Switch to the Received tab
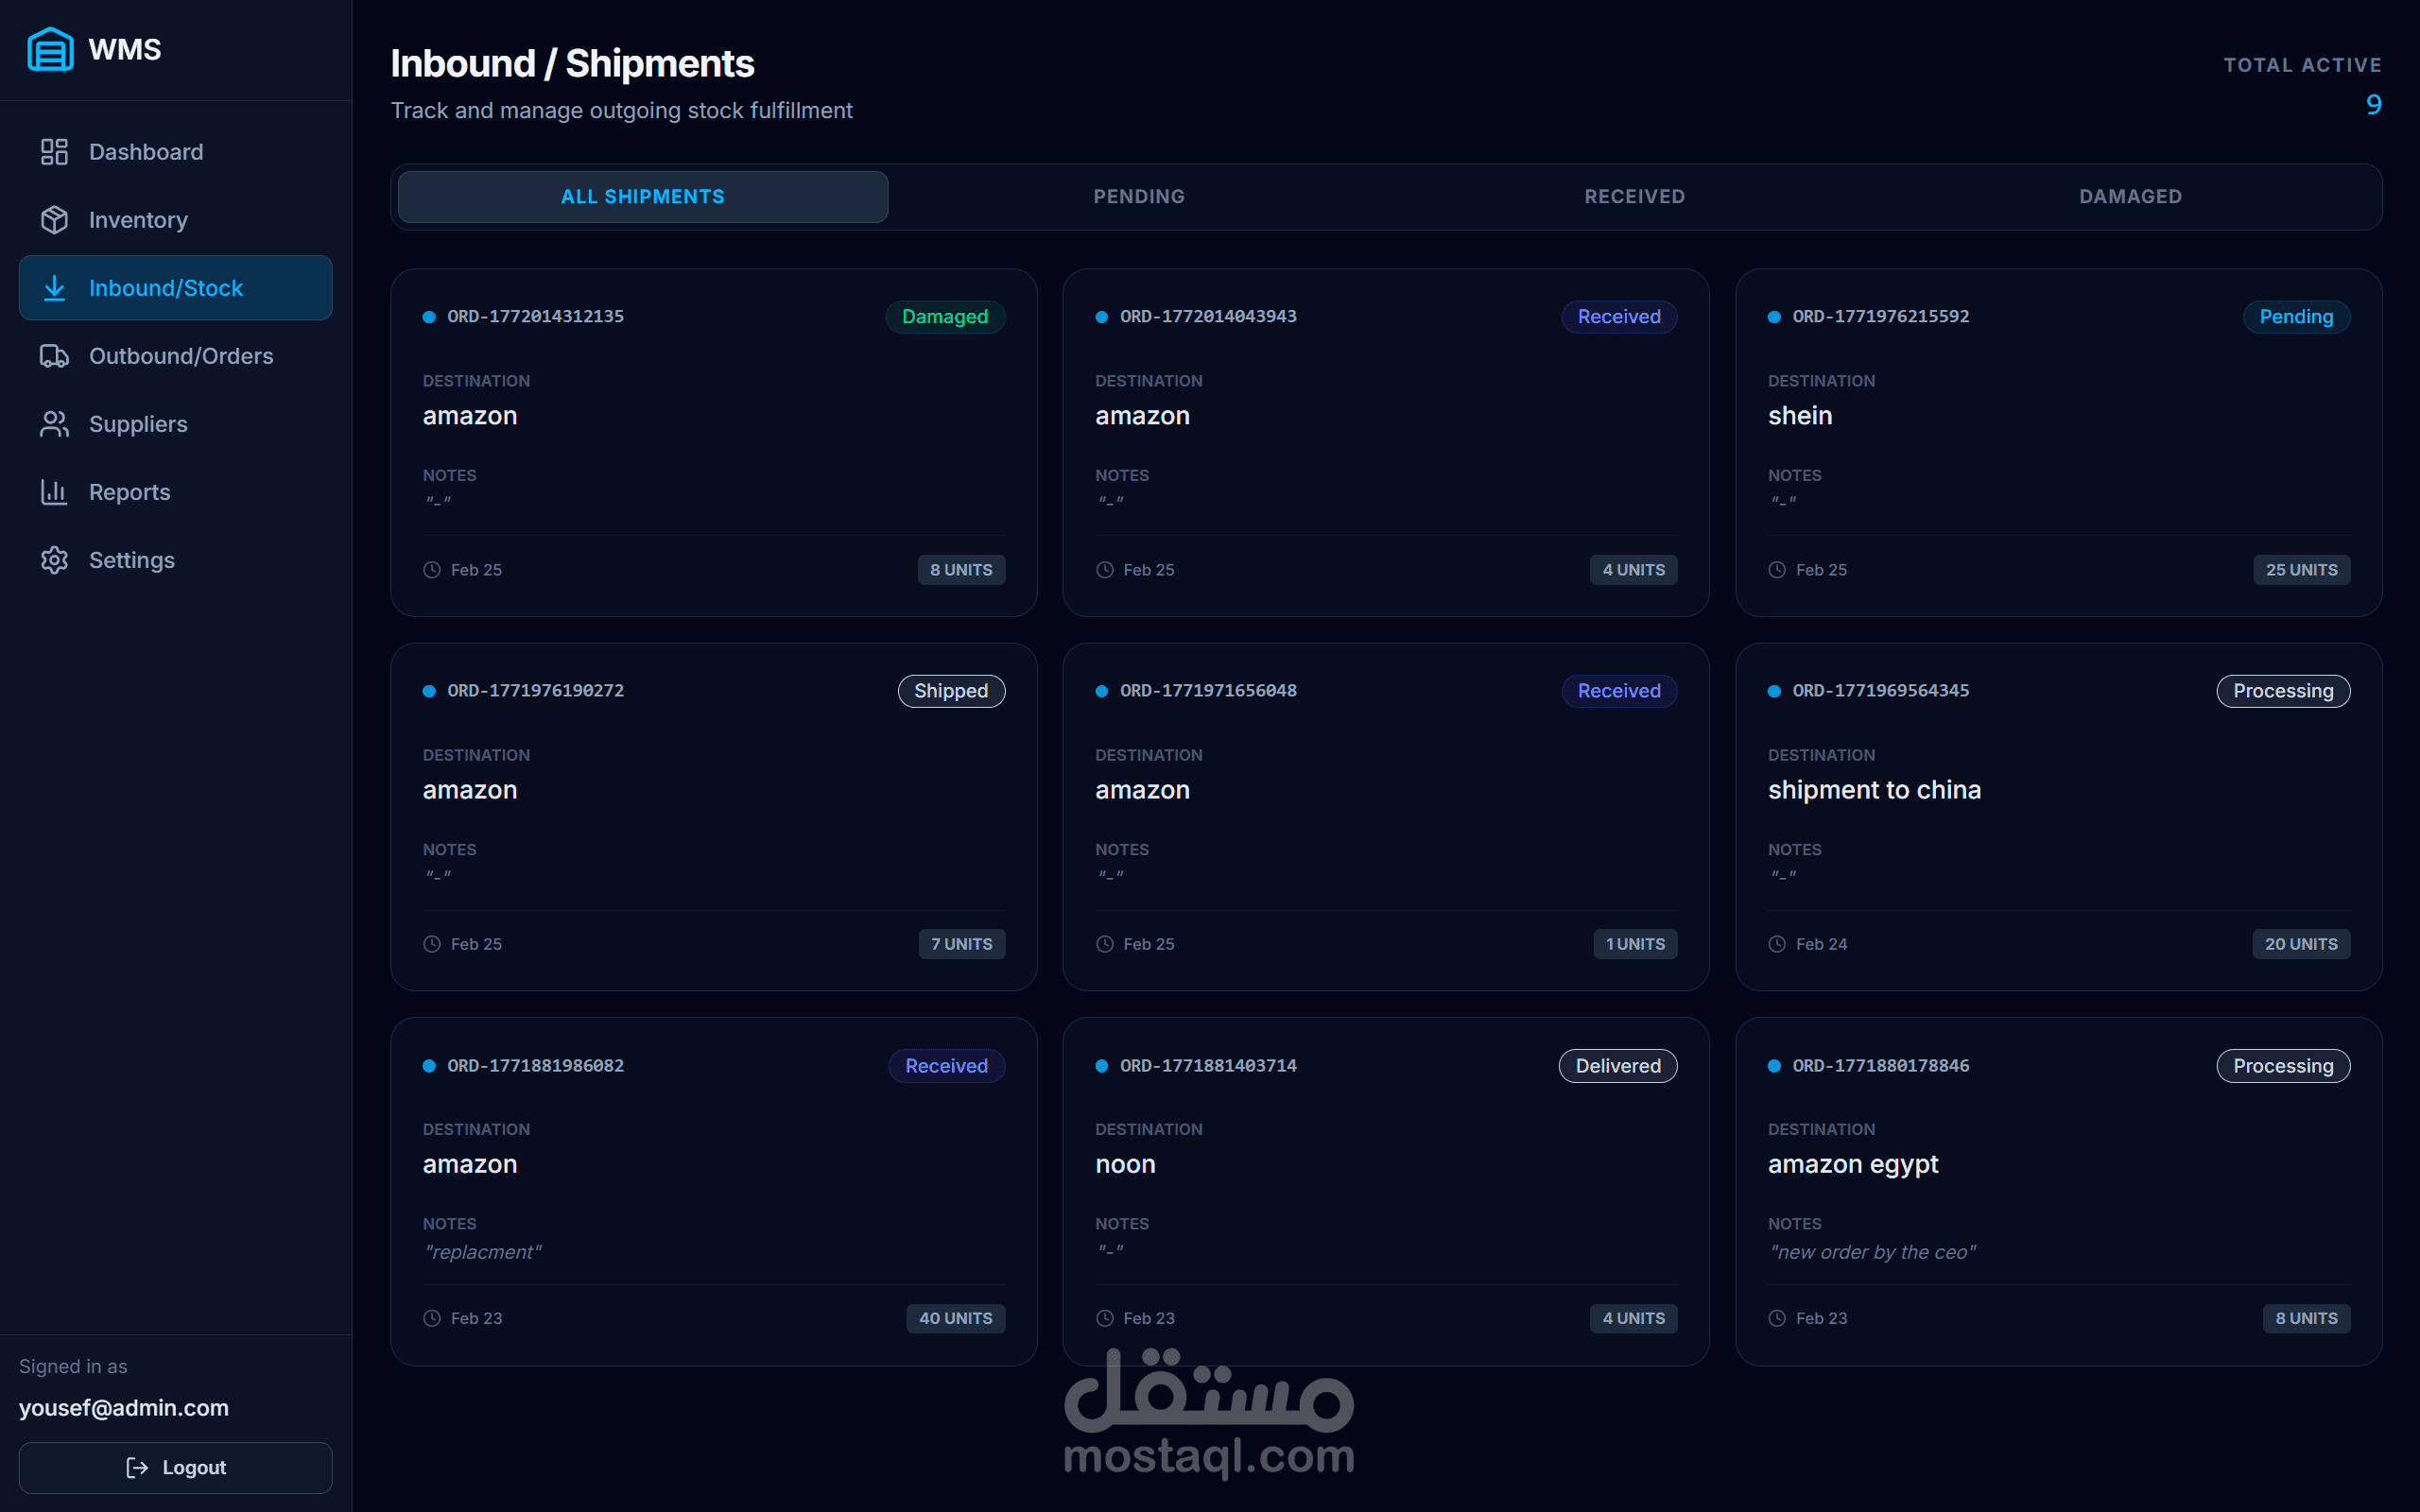This screenshot has height=1512, width=2420. (x=1634, y=197)
